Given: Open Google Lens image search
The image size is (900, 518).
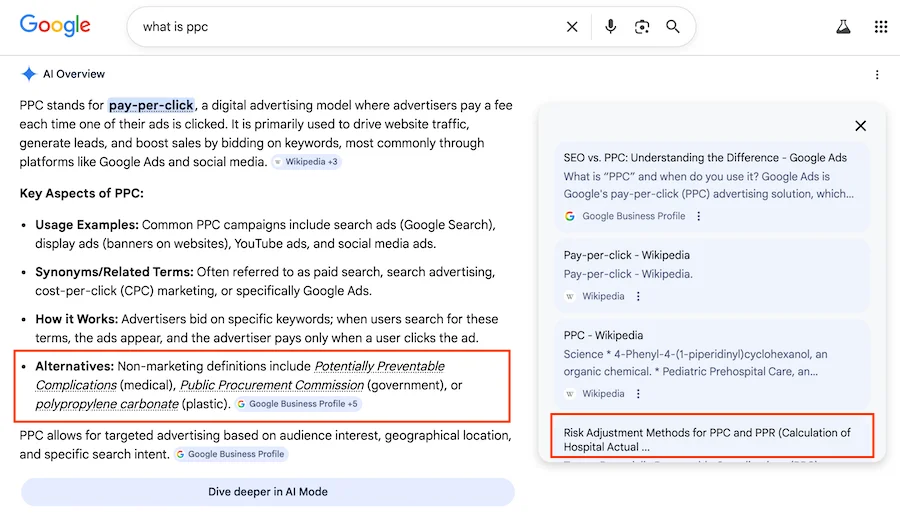Looking at the screenshot, I should point(642,27).
